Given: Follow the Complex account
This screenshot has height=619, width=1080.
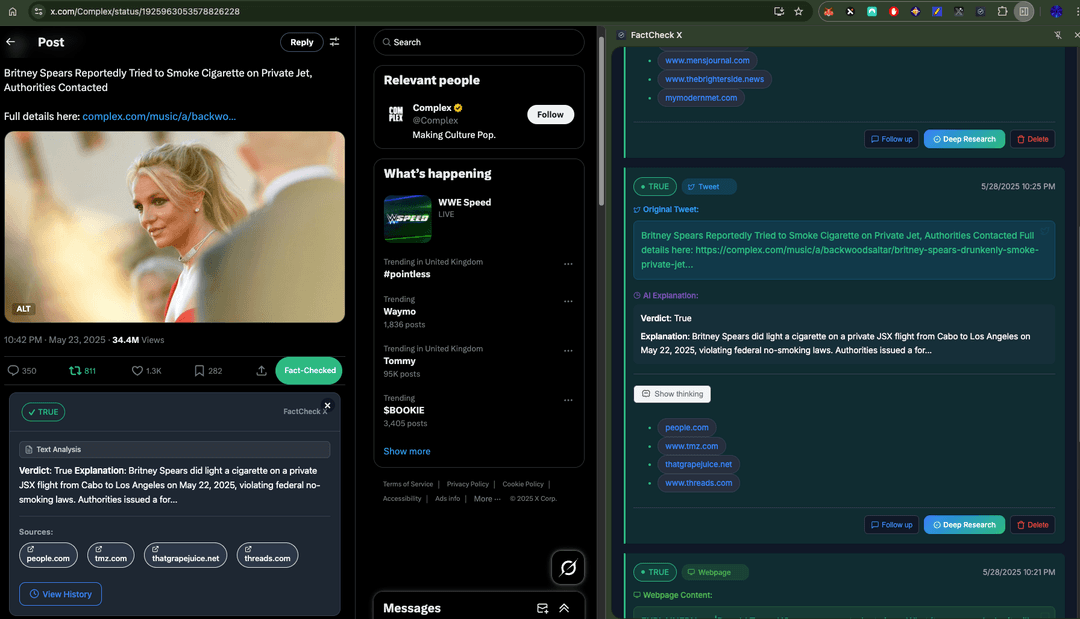Looking at the screenshot, I should point(550,114).
